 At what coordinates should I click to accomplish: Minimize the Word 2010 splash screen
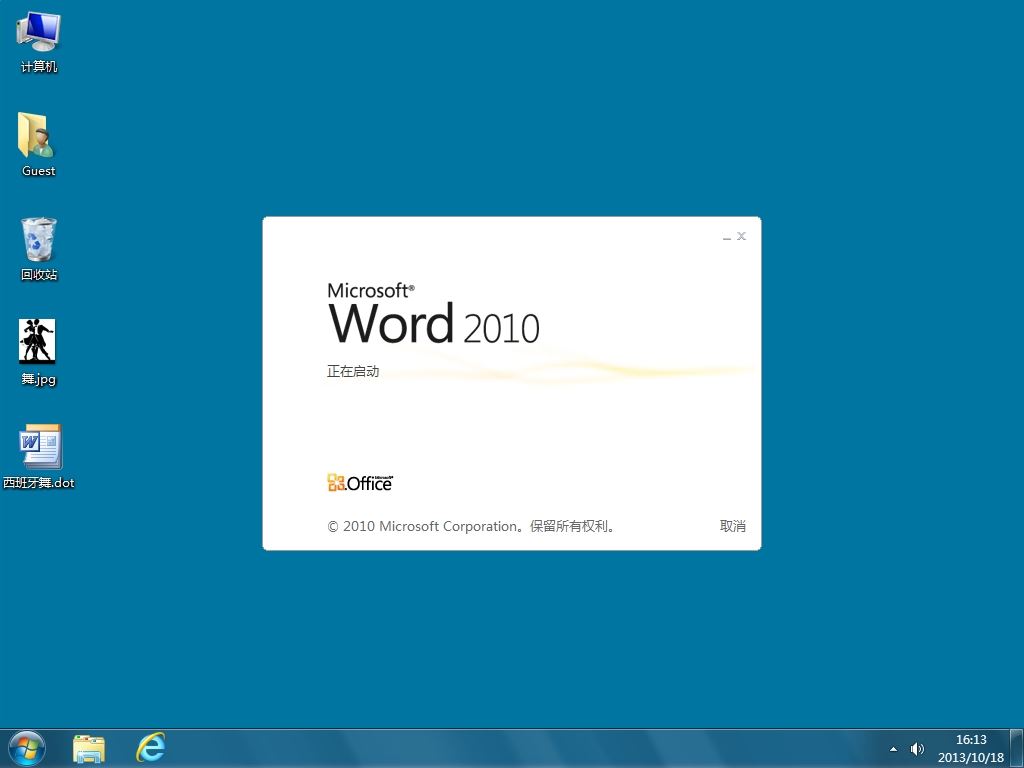coord(727,236)
